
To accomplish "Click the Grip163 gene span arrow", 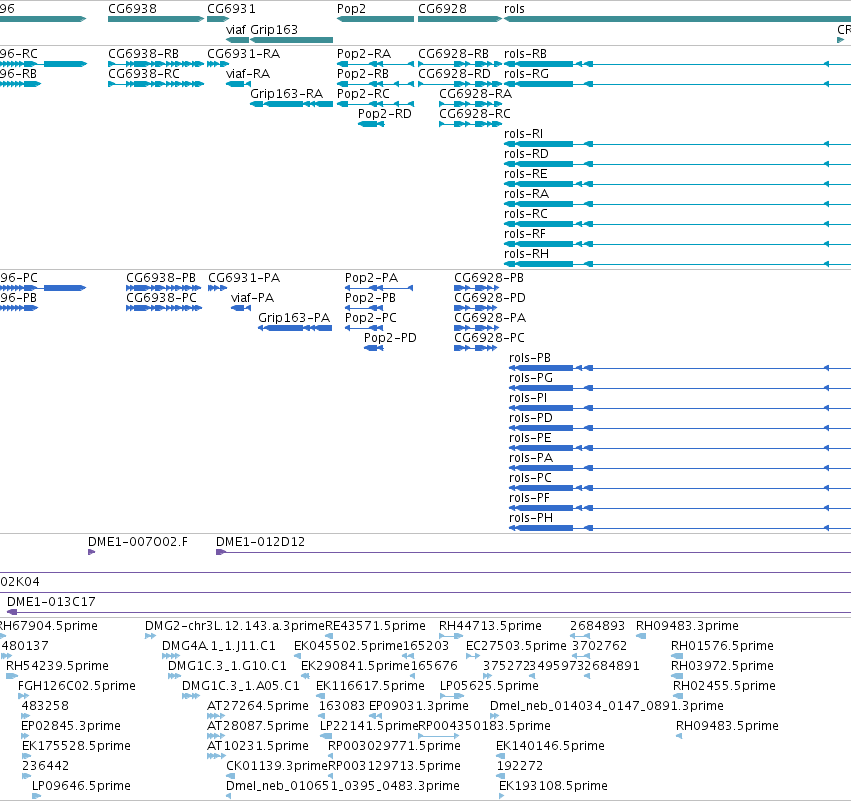I will (x=291, y=40).
